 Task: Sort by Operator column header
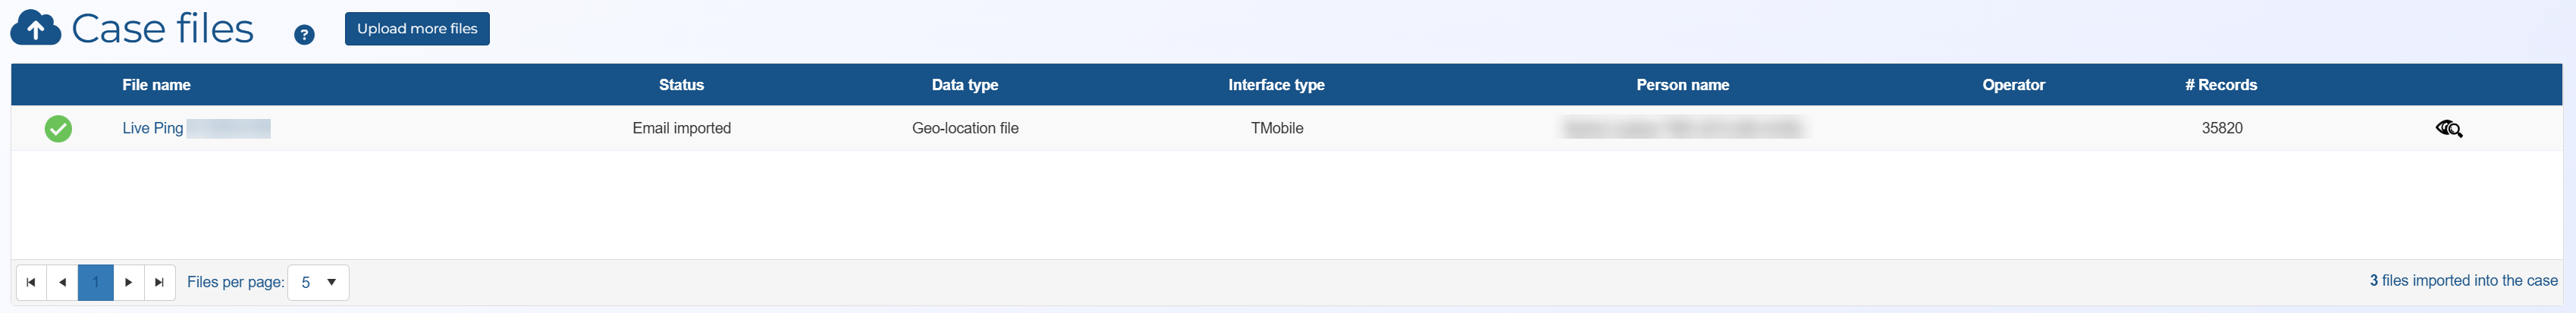click(2013, 85)
